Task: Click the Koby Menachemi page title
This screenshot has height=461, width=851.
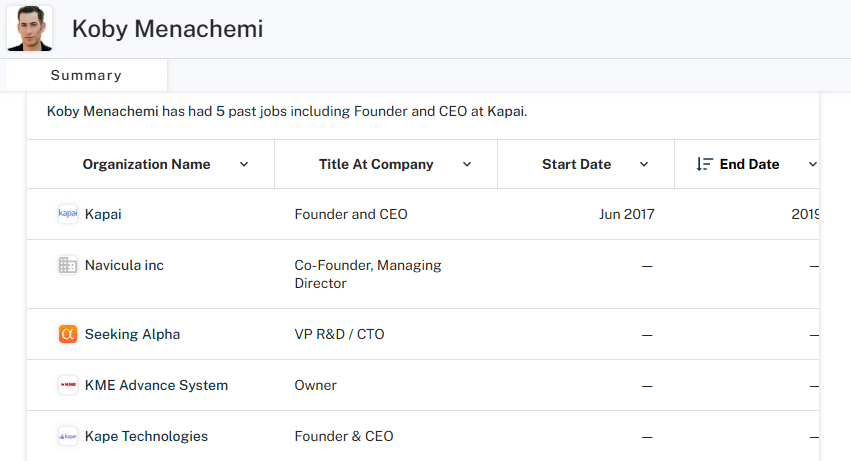Action: coord(168,28)
